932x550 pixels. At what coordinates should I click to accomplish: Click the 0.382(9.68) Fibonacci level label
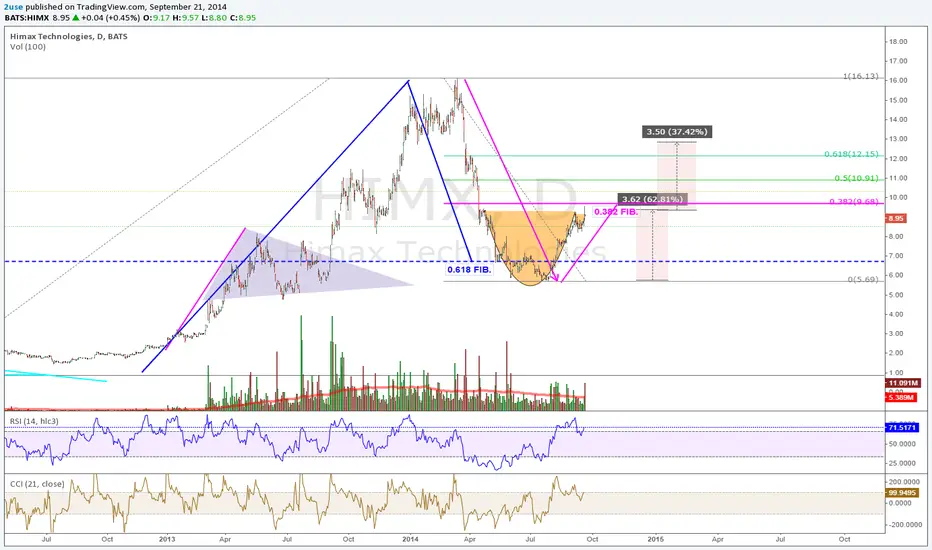point(854,202)
